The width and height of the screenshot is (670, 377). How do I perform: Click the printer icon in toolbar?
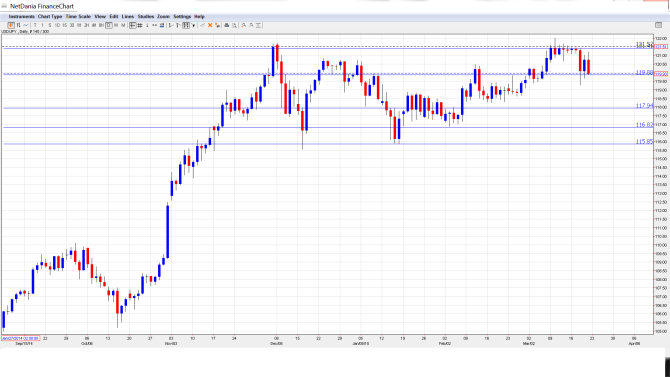click(227, 25)
